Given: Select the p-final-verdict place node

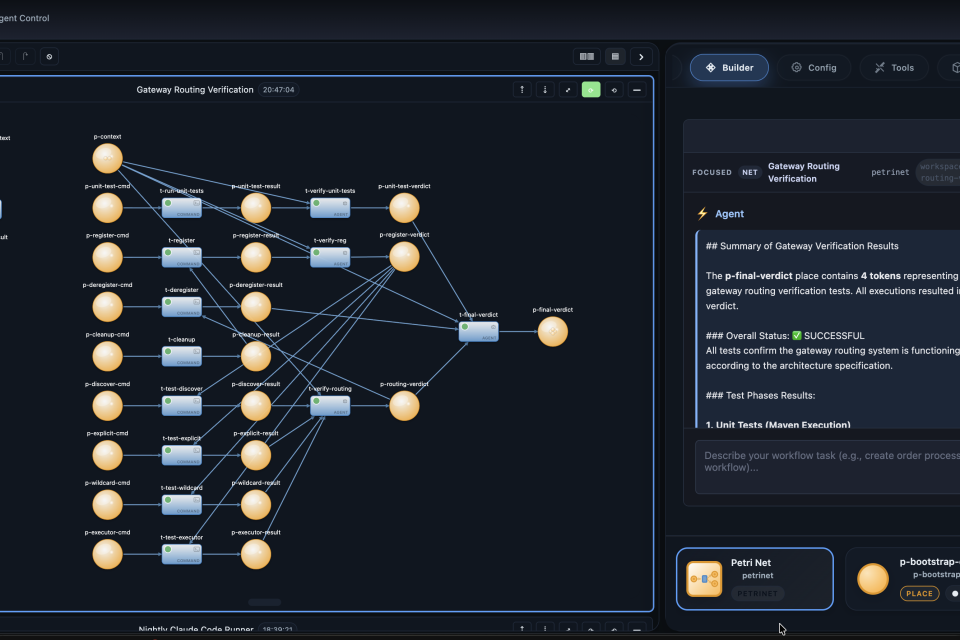Looking at the screenshot, I should click(x=552, y=332).
